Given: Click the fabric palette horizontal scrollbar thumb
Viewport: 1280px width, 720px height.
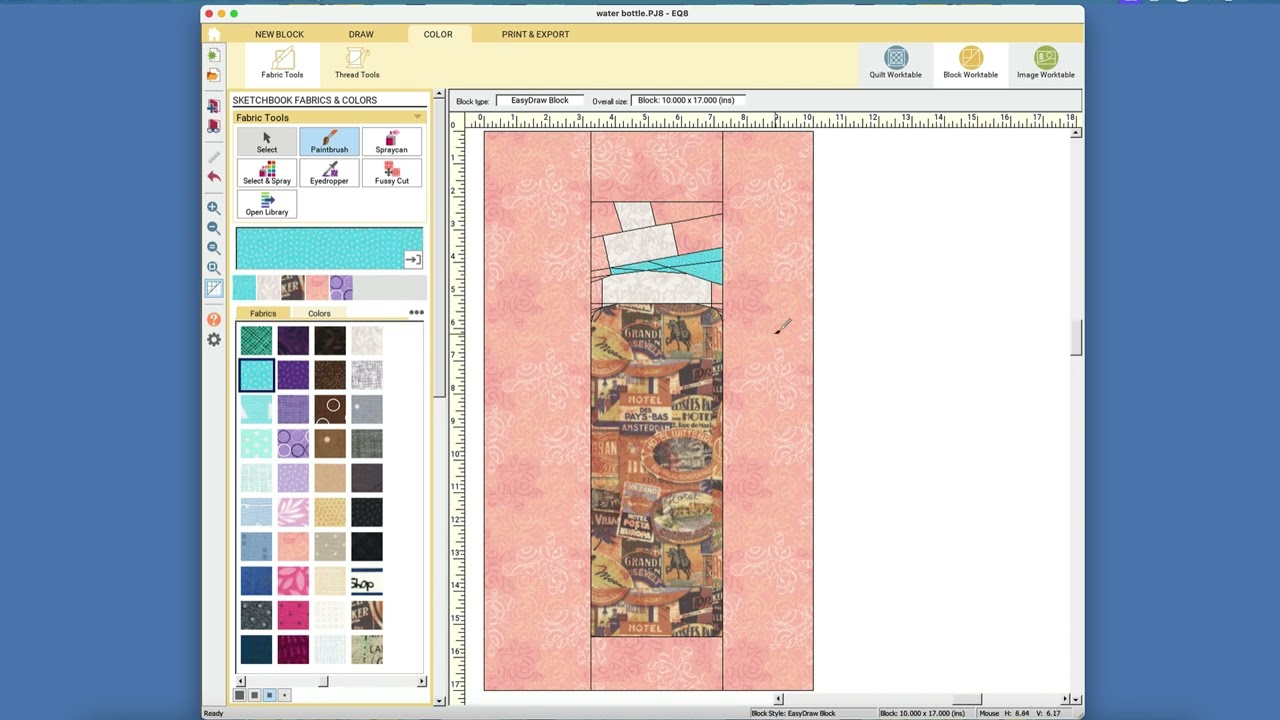Looking at the screenshot, I should tap(323, 682).
